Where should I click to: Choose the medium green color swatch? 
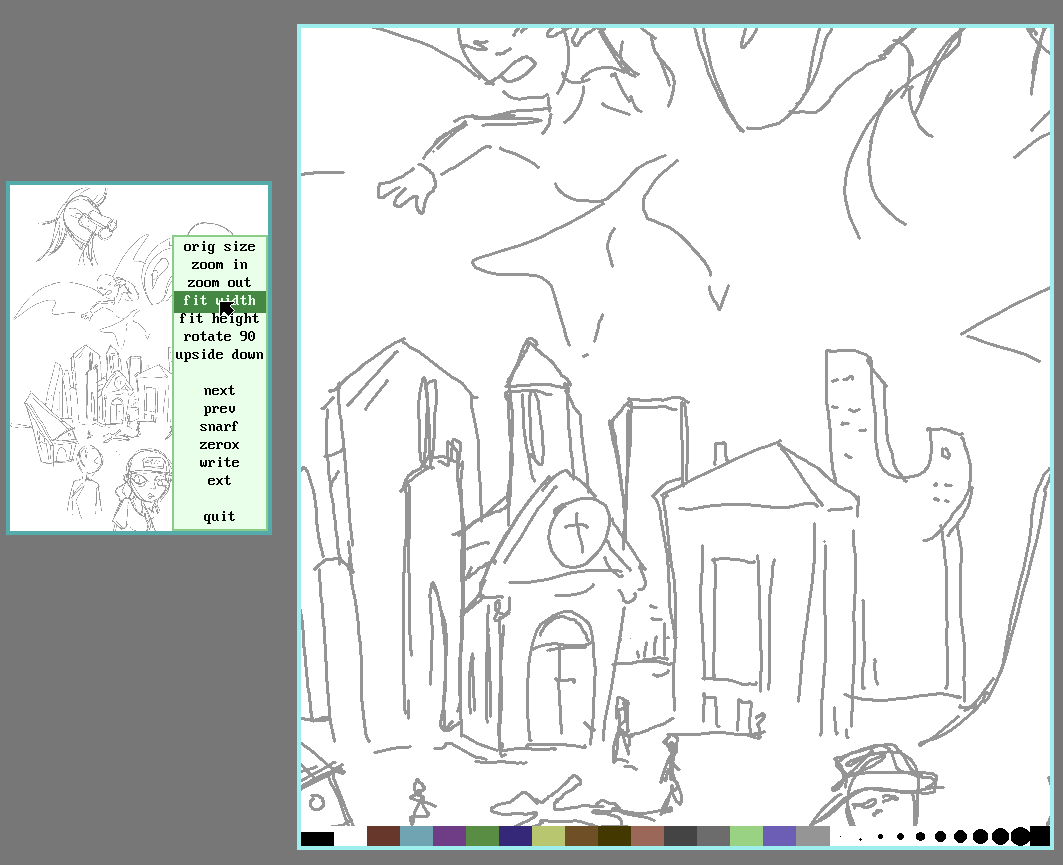click(x=483, y=837)
